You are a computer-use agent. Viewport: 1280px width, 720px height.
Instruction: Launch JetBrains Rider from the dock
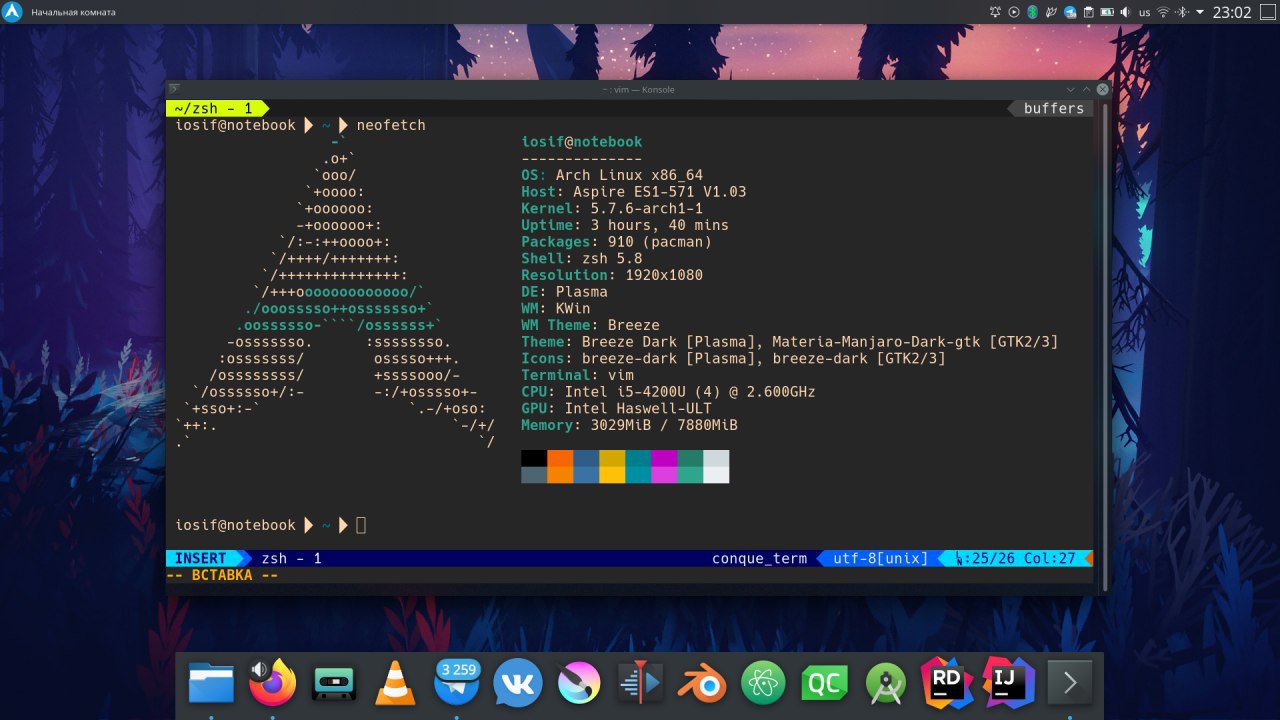(x=947, y=684)
